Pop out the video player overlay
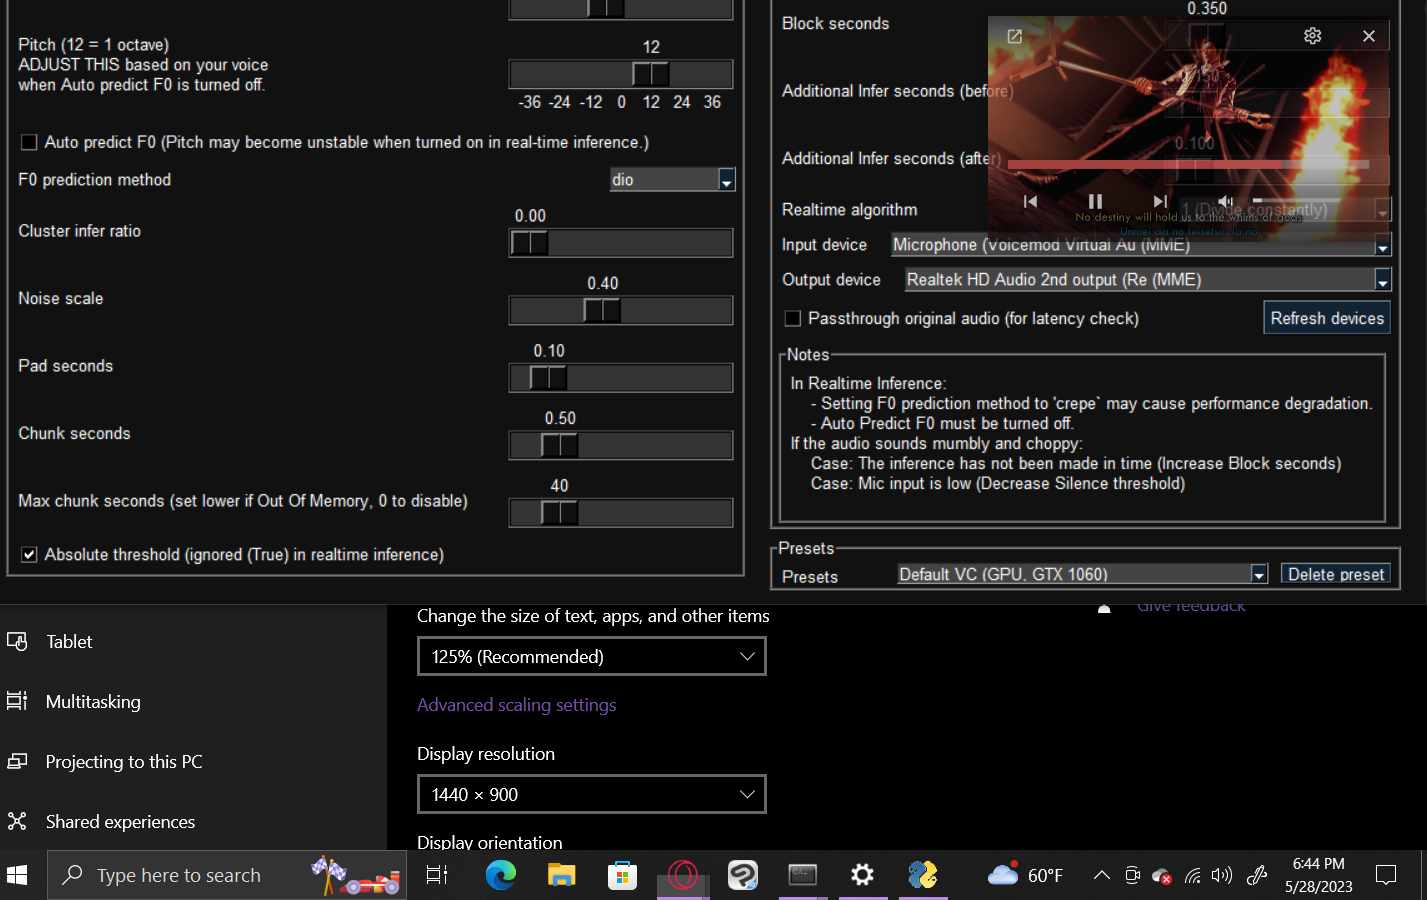Viewport: 1427px width, 900px height. [x=1014, y=36]
